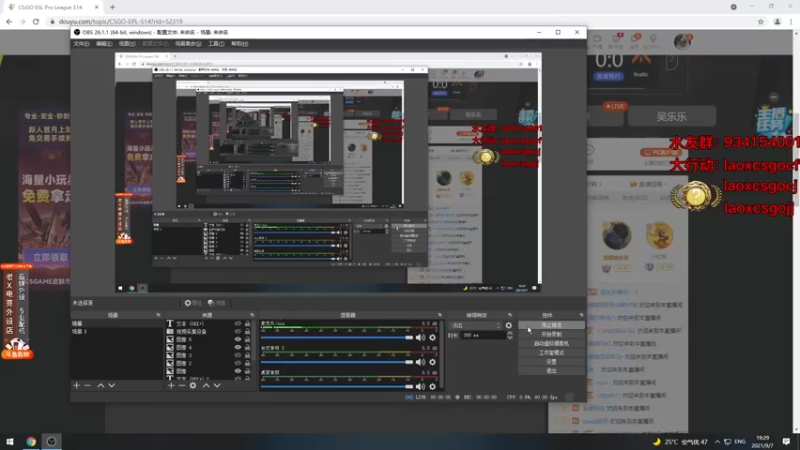
Task: Pop out the Scenes dock
Action: 158,315
